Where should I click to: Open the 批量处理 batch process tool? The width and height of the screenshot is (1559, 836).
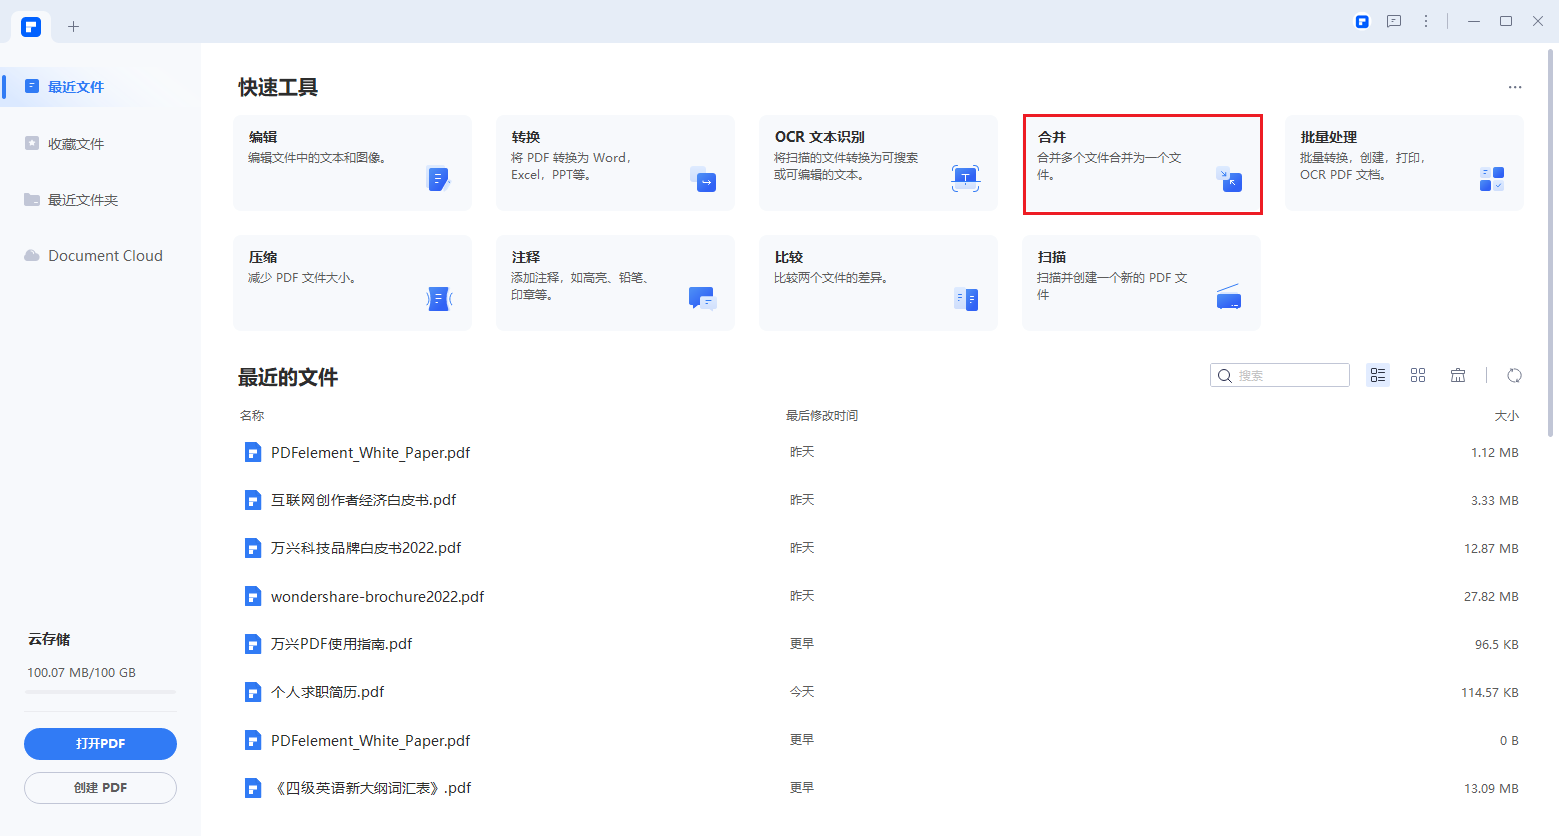click(1403, 163)
